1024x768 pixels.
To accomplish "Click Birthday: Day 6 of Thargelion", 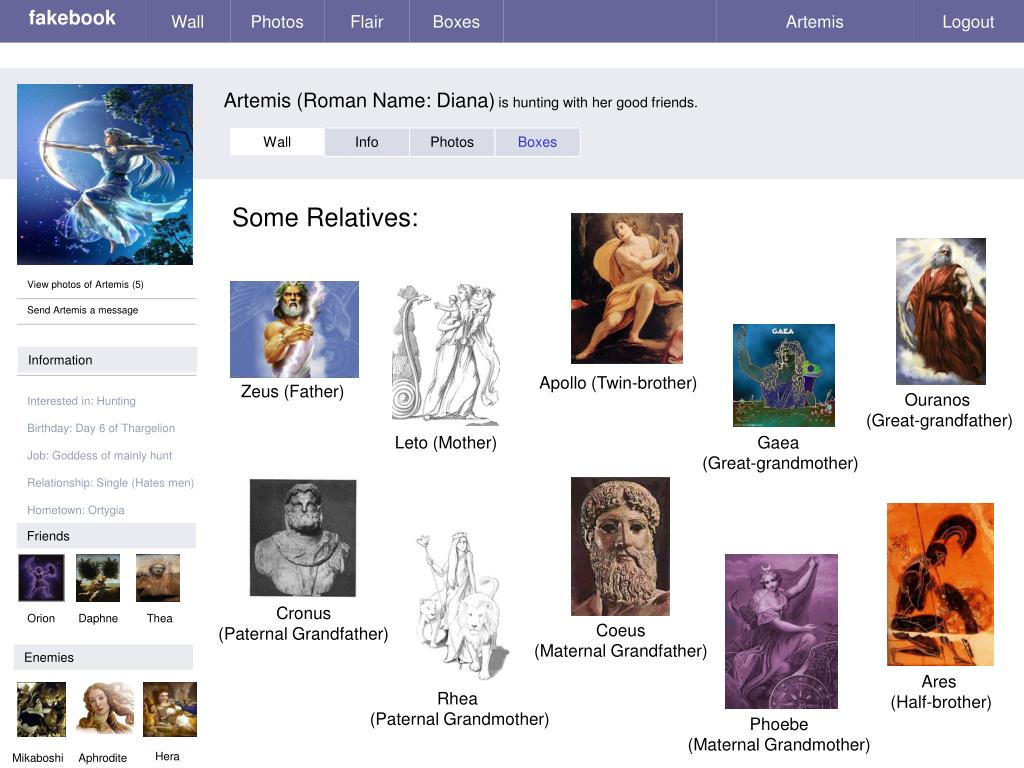I will click(101, 428).
